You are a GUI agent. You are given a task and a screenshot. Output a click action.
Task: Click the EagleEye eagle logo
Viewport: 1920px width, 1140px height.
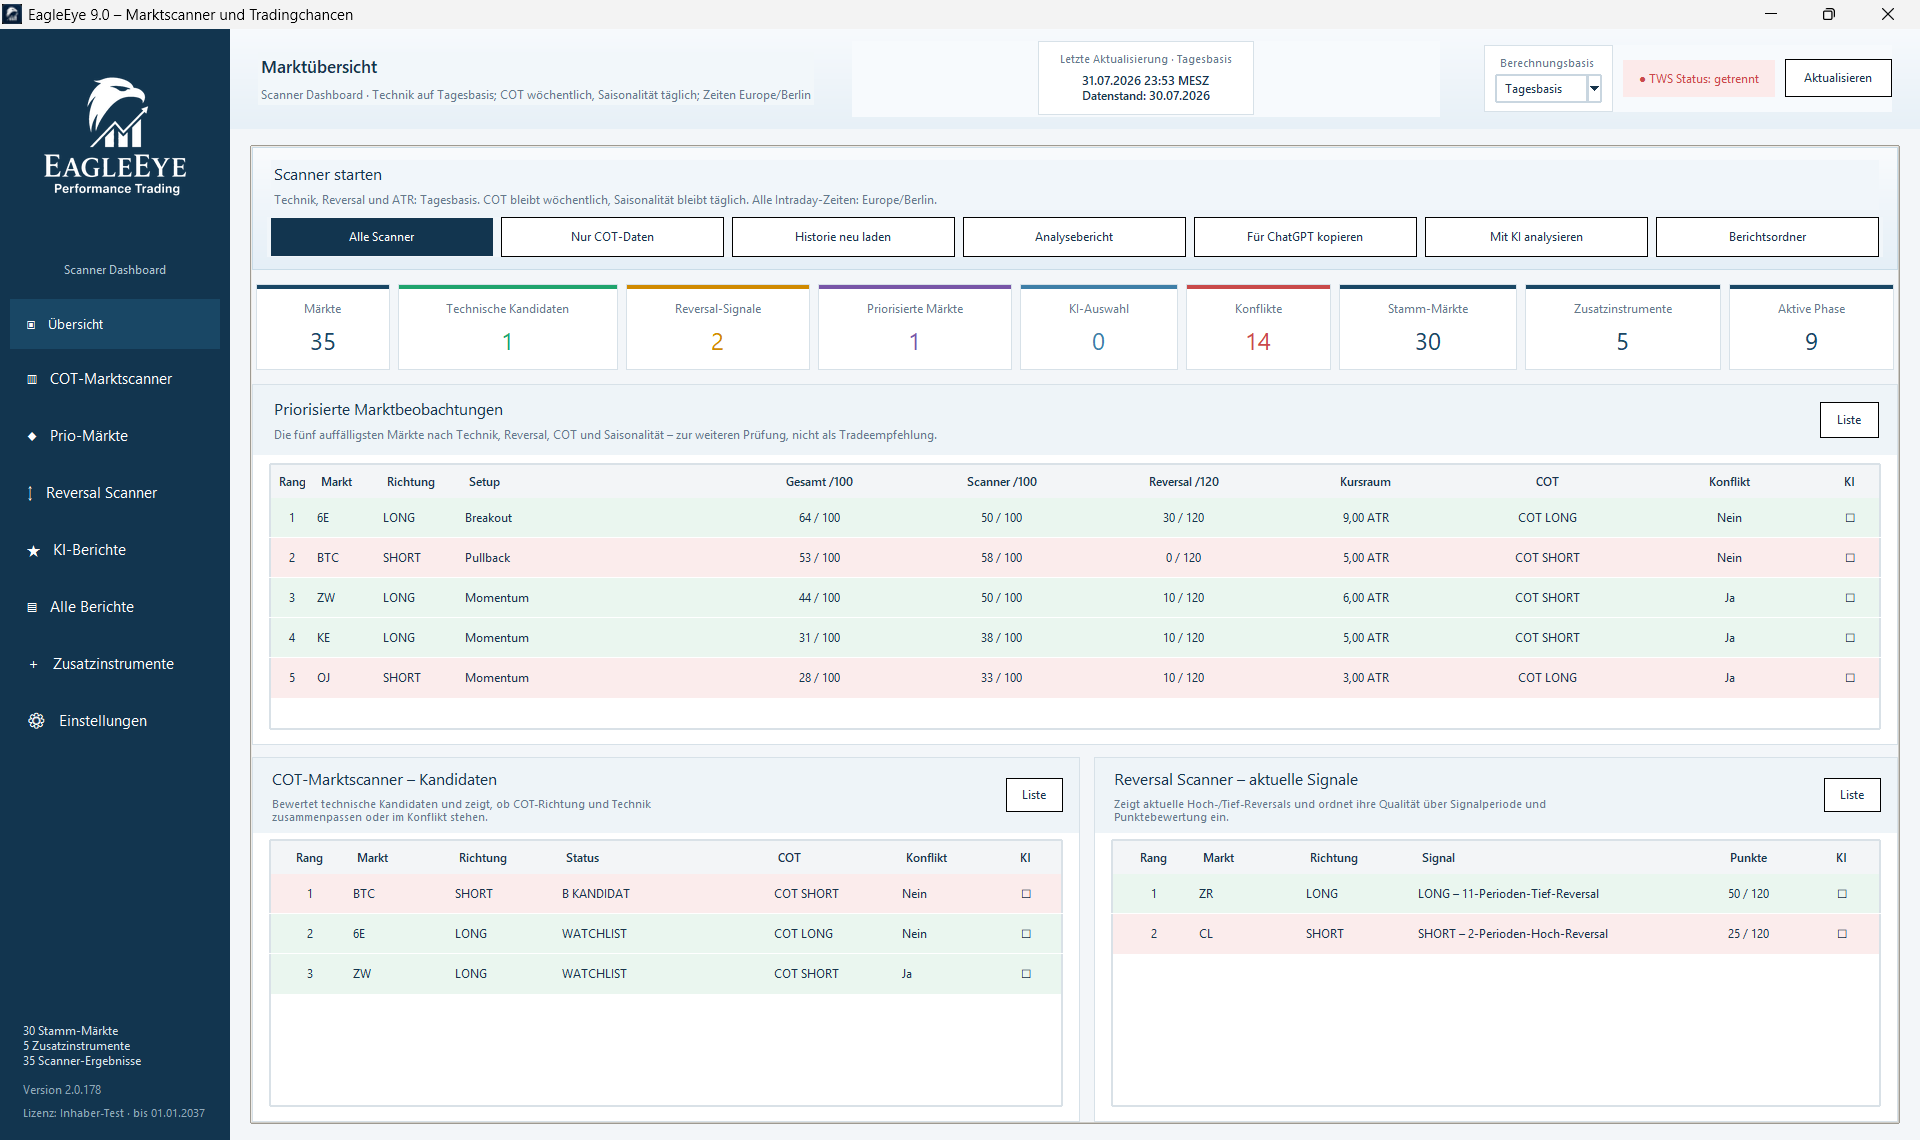tap(116, 113)
